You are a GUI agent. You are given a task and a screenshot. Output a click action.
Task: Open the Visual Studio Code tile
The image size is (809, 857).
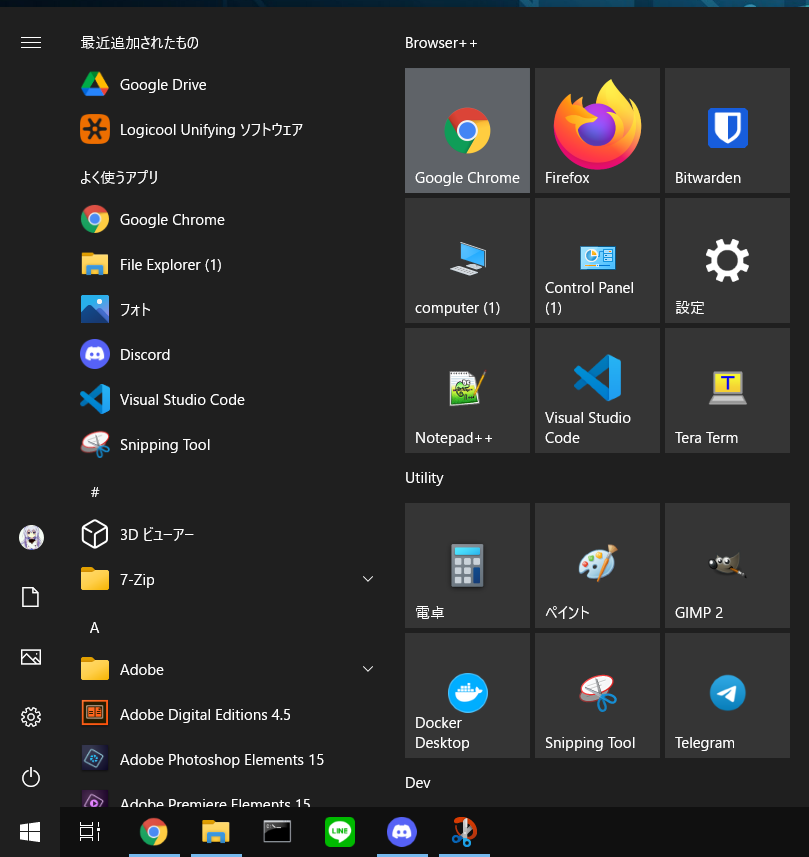tap(597, 390)
